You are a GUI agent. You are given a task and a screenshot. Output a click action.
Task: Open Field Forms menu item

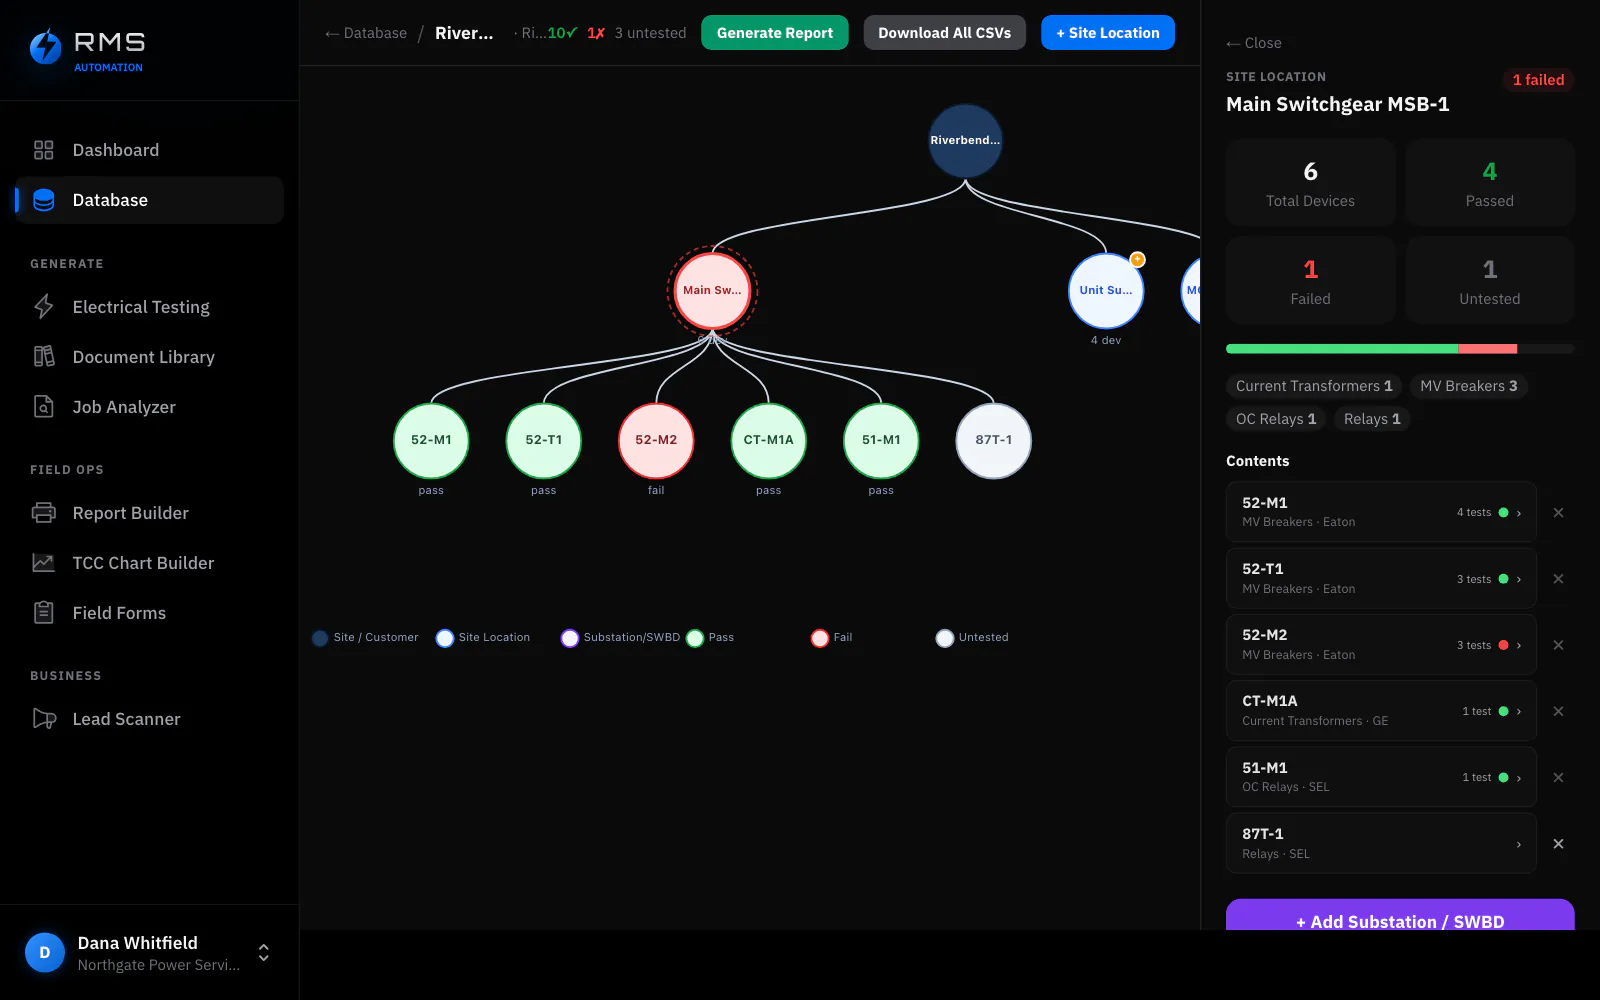point(149,613)
